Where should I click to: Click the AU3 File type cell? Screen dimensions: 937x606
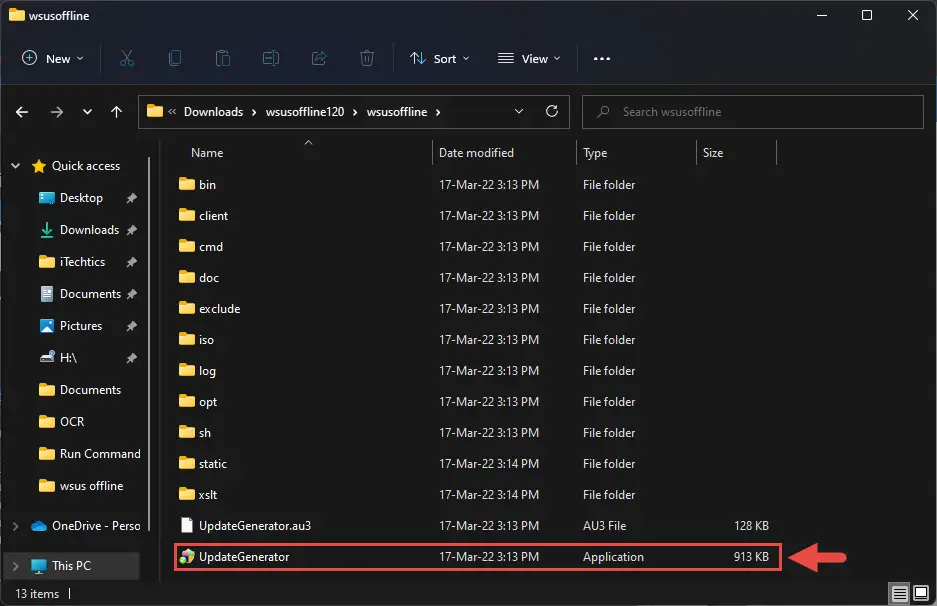[604, 526]
